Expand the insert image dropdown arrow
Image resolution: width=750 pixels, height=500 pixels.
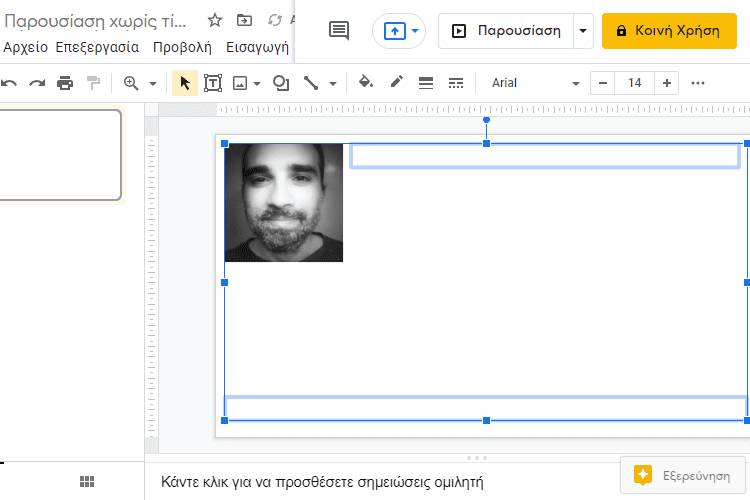(257, 84)
